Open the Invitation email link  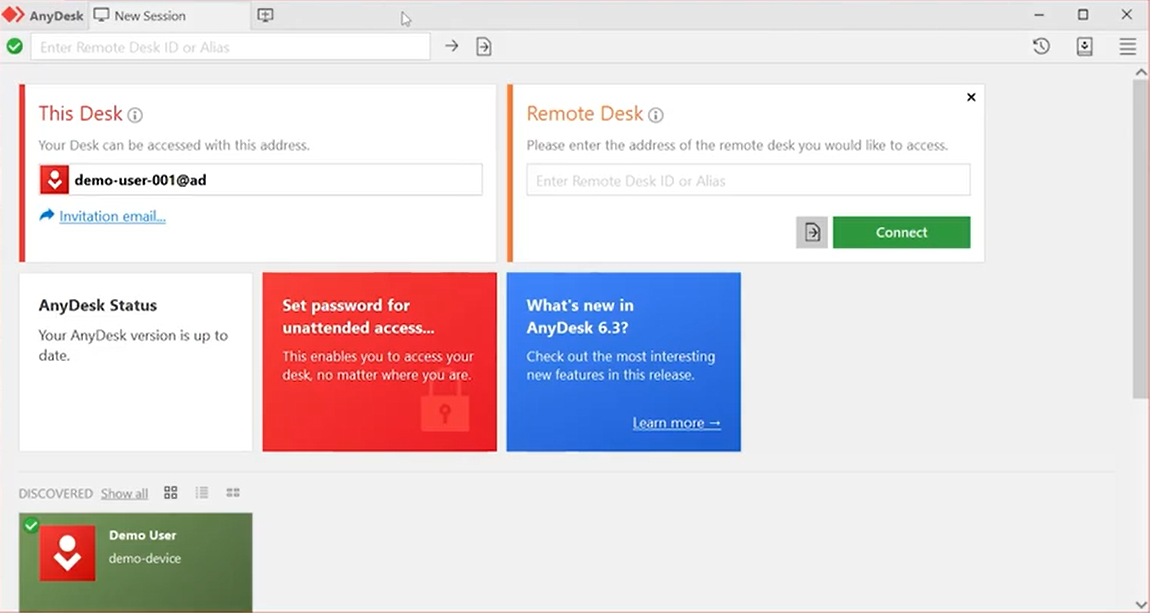[x=112, y=216]
